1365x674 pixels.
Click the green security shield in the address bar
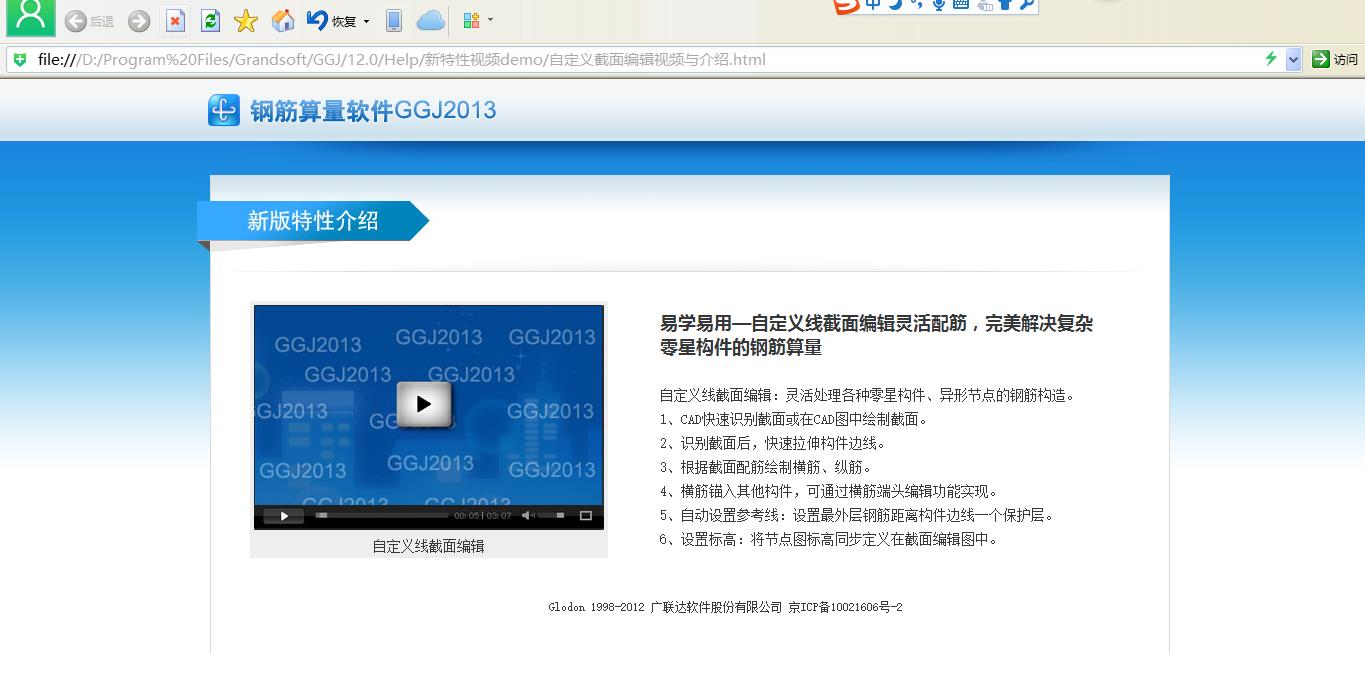pyautogui.click(x=20, y=59)
